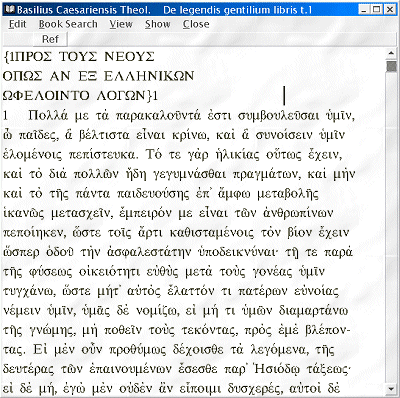Screen dimensions: 400x398
Task: Click the word 'καθισταμένοις'
Action: [x=212, y=233]
